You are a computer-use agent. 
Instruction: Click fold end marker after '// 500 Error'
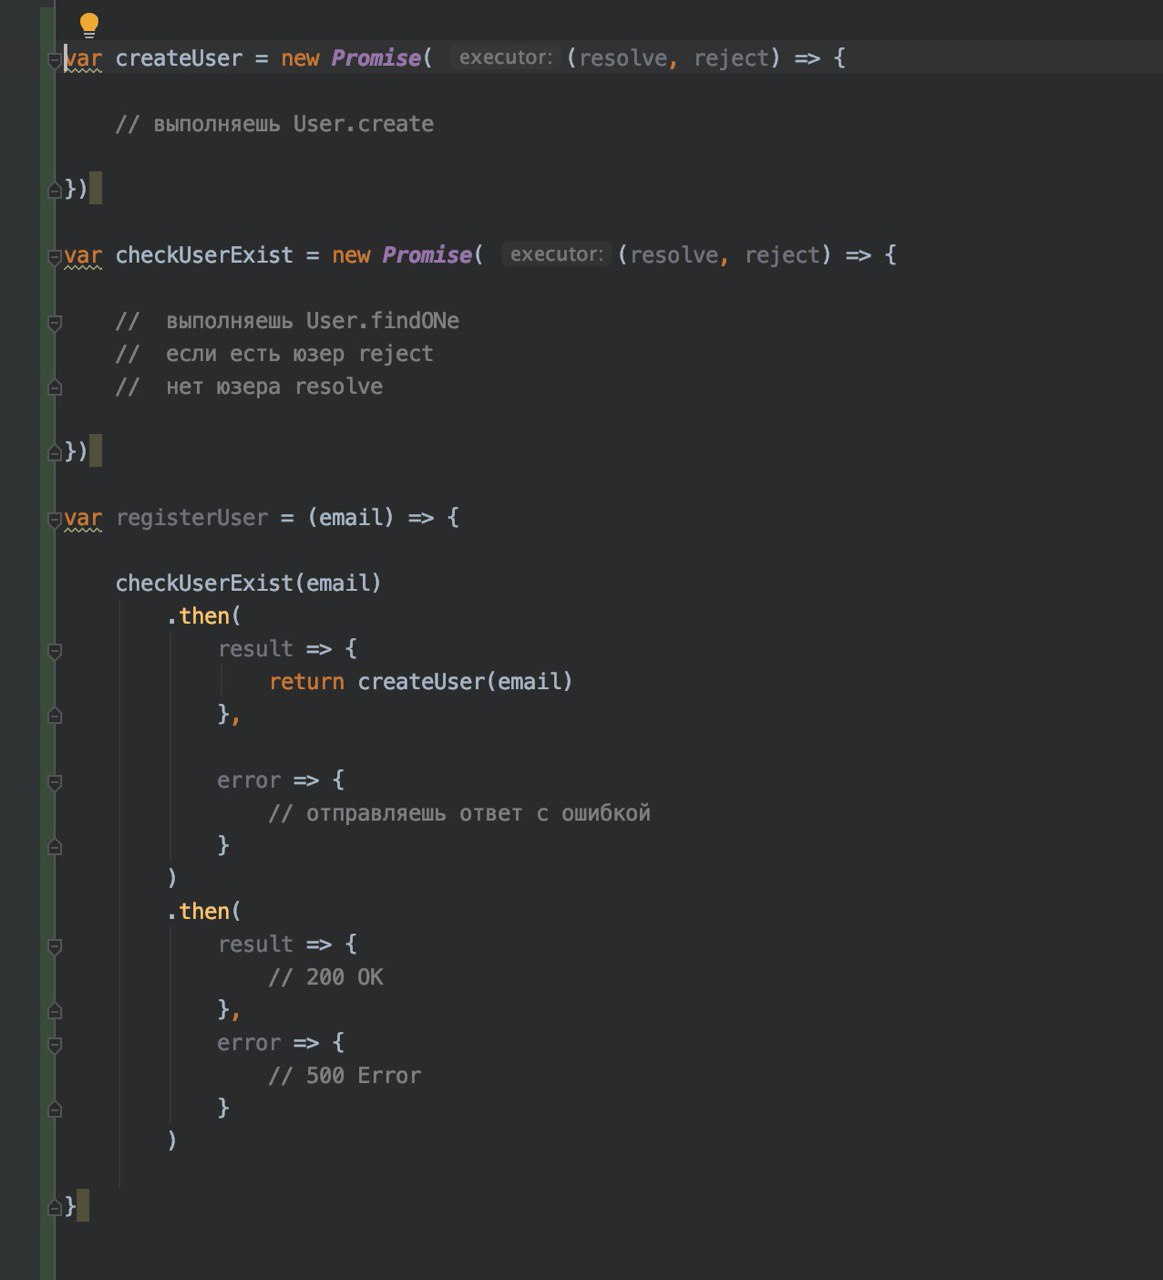coord(55,1110)
